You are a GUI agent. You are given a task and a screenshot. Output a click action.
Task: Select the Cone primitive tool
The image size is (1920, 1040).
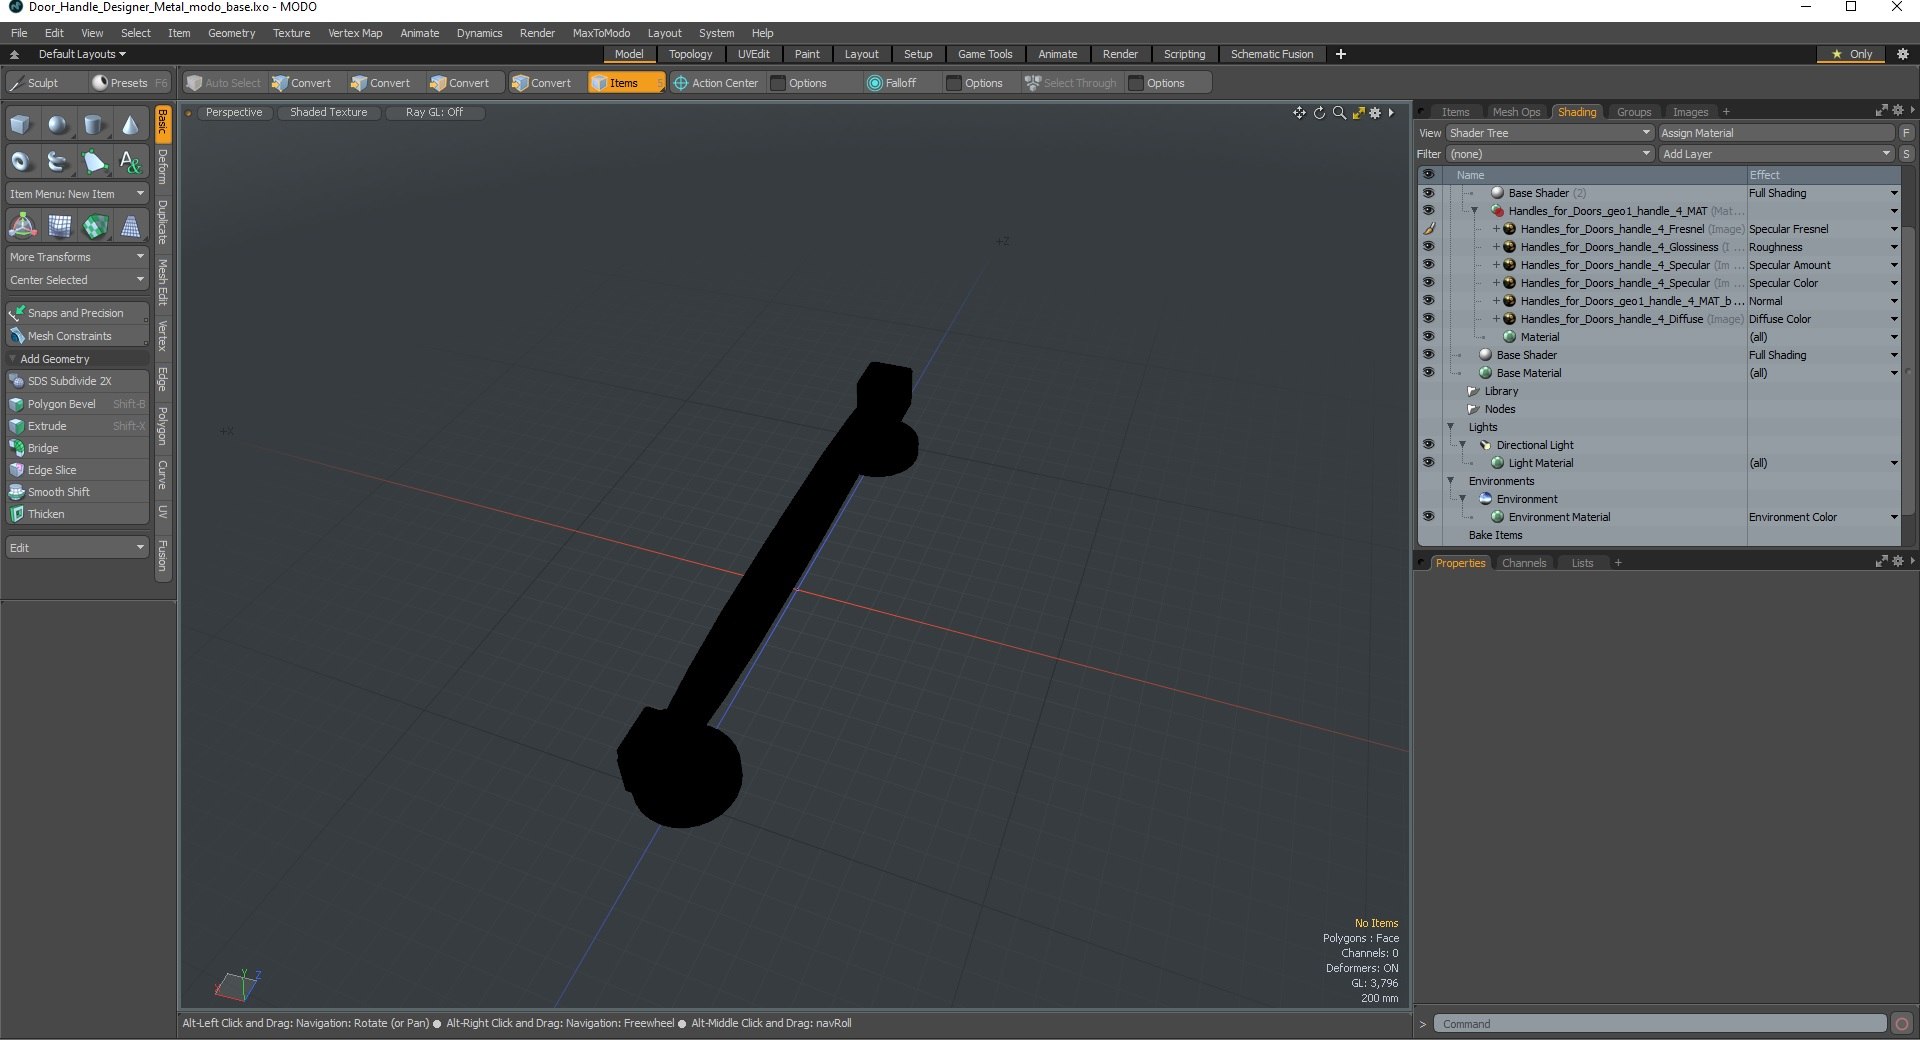pyautogui.click(x=130, y=125)
